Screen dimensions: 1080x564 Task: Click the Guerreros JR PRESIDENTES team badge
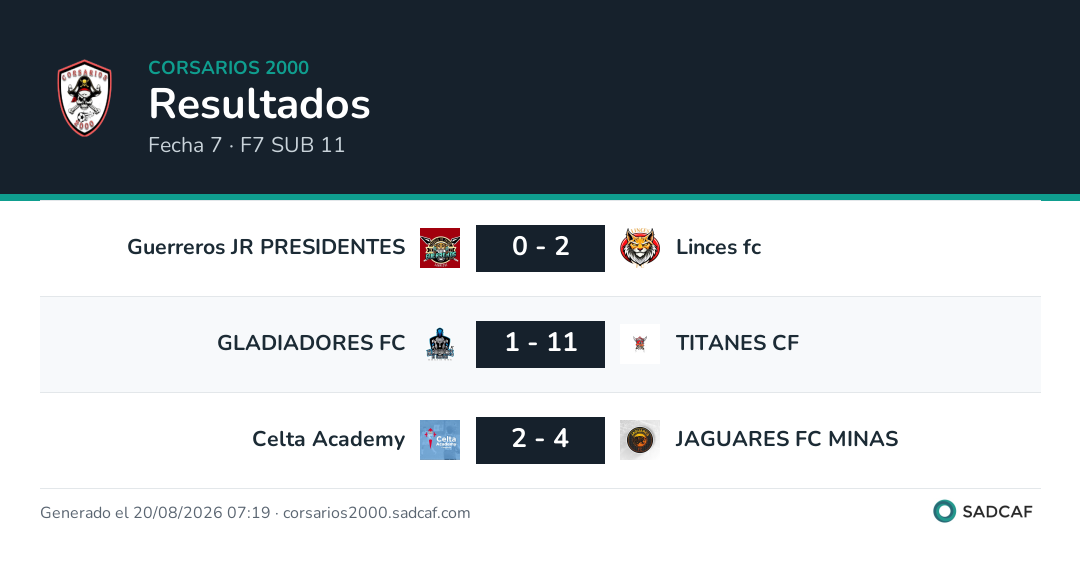(x=440, y=248)
